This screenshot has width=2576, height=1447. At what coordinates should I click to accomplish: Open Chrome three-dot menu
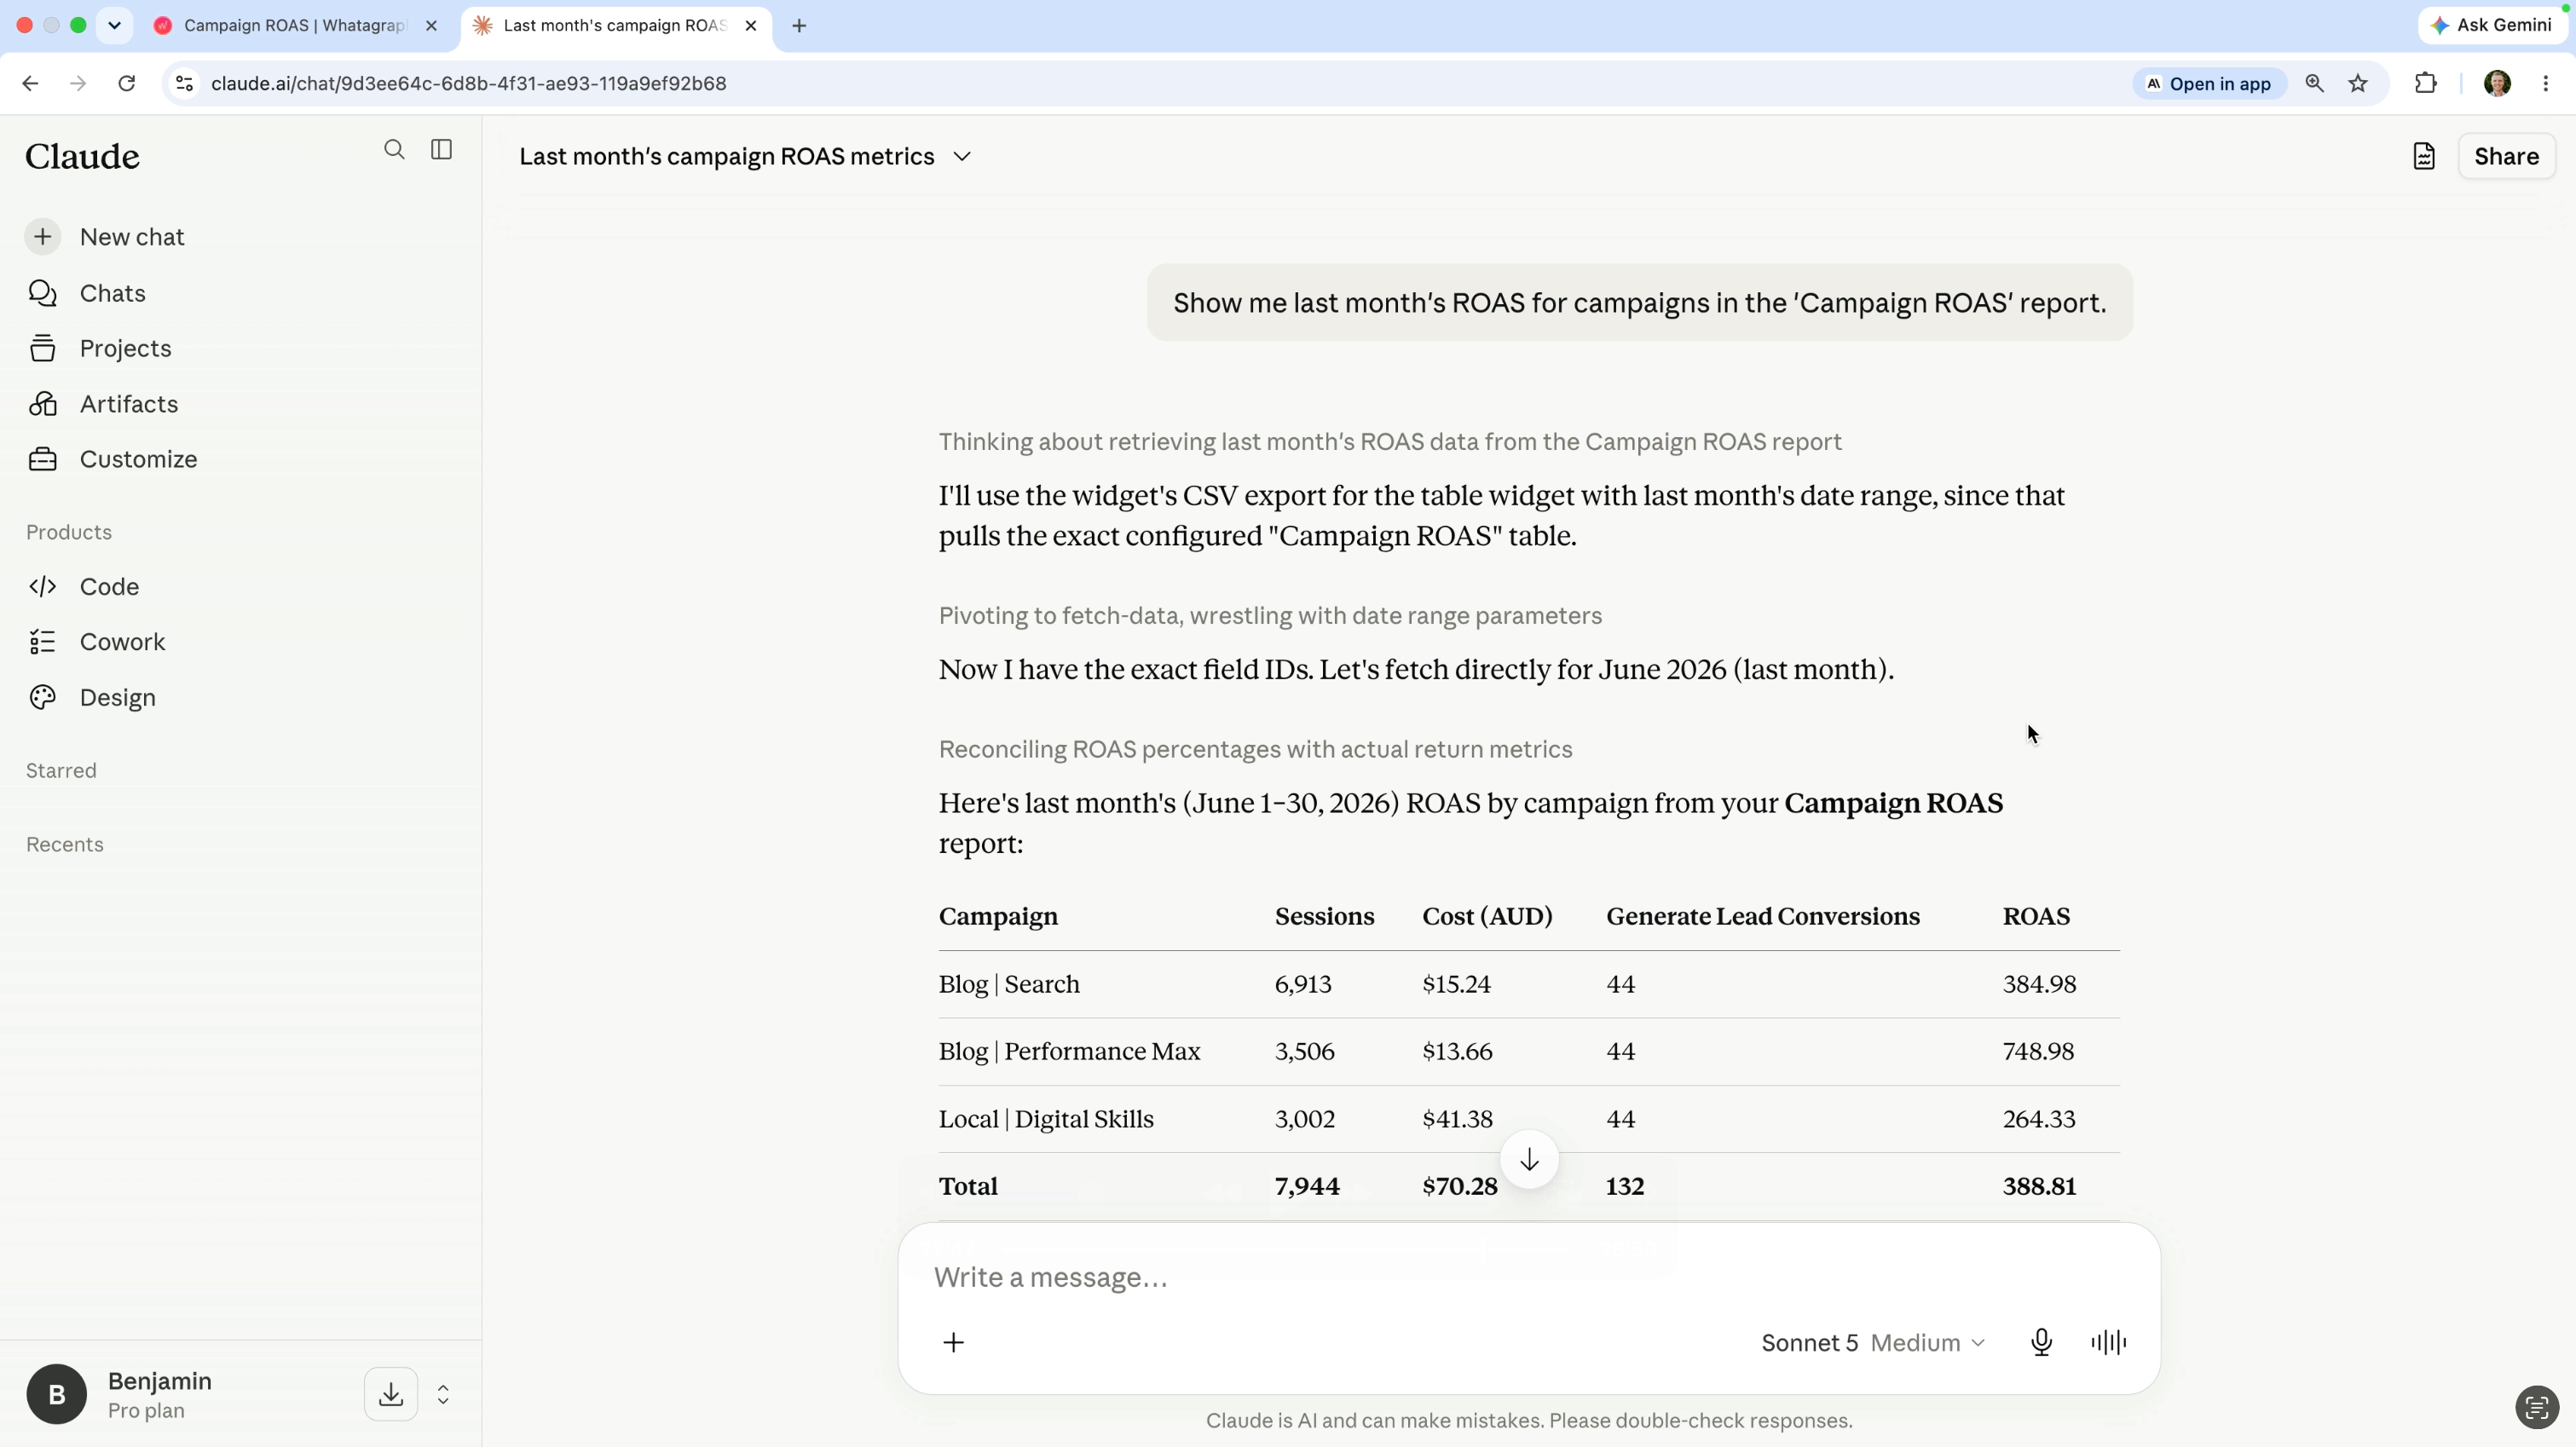point(2546,84)
